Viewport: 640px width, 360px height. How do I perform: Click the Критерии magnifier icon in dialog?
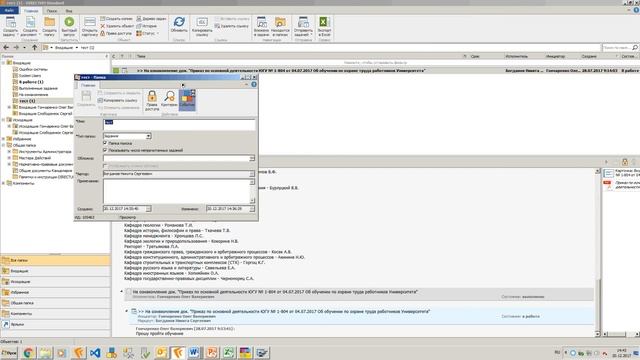pos(169,99)
